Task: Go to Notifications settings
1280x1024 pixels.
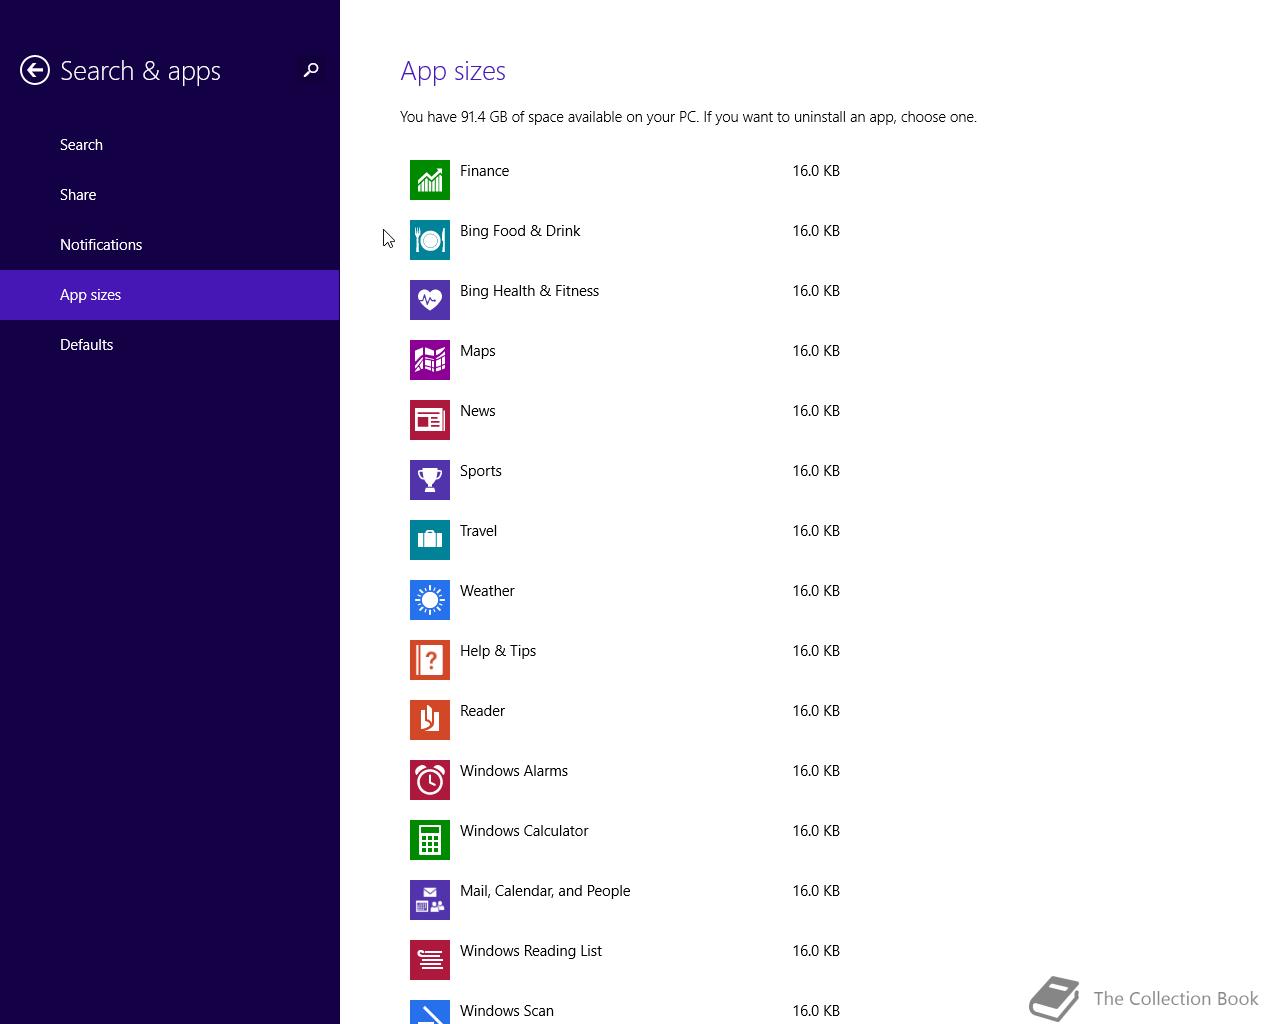Action: click(170, 245)
